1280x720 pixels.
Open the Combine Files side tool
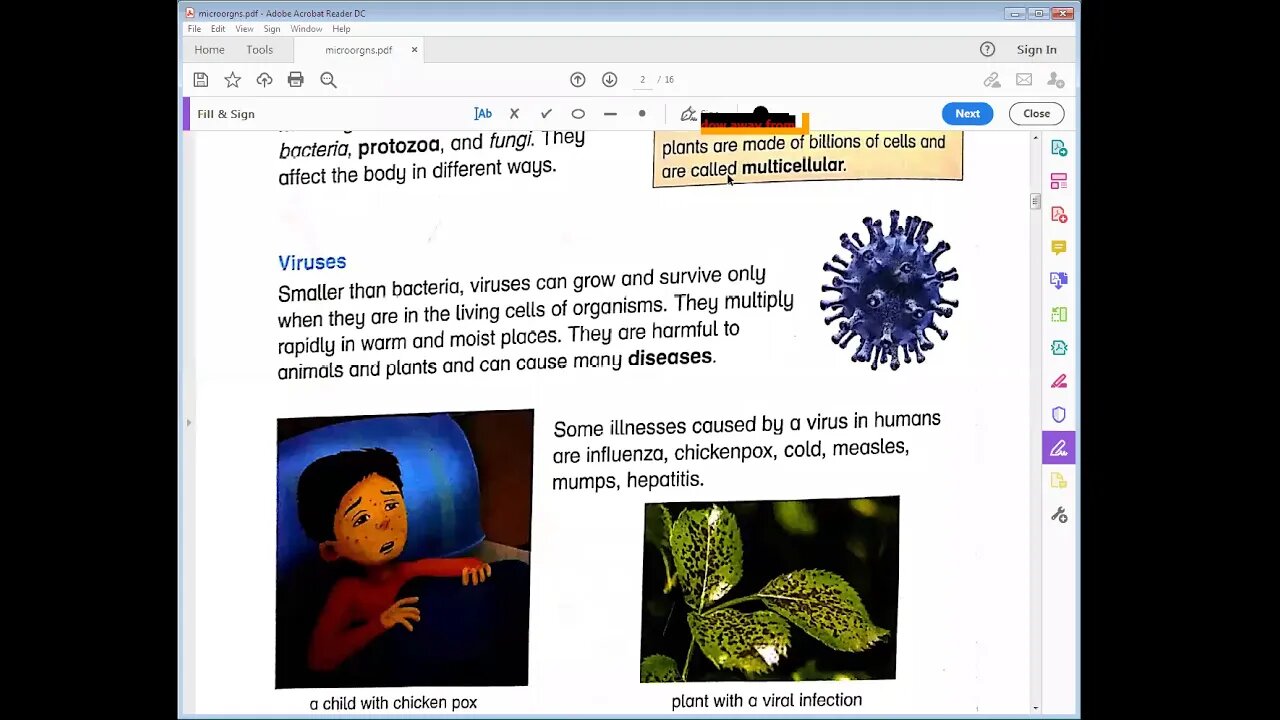(x=1059, y=281)
